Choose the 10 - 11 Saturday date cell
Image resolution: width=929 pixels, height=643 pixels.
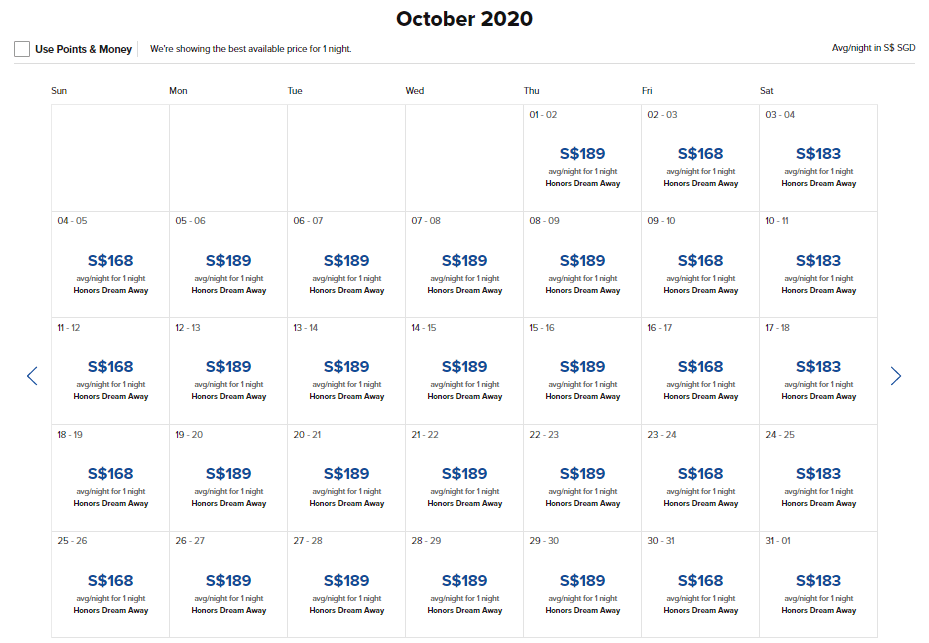tap(818, 265)
